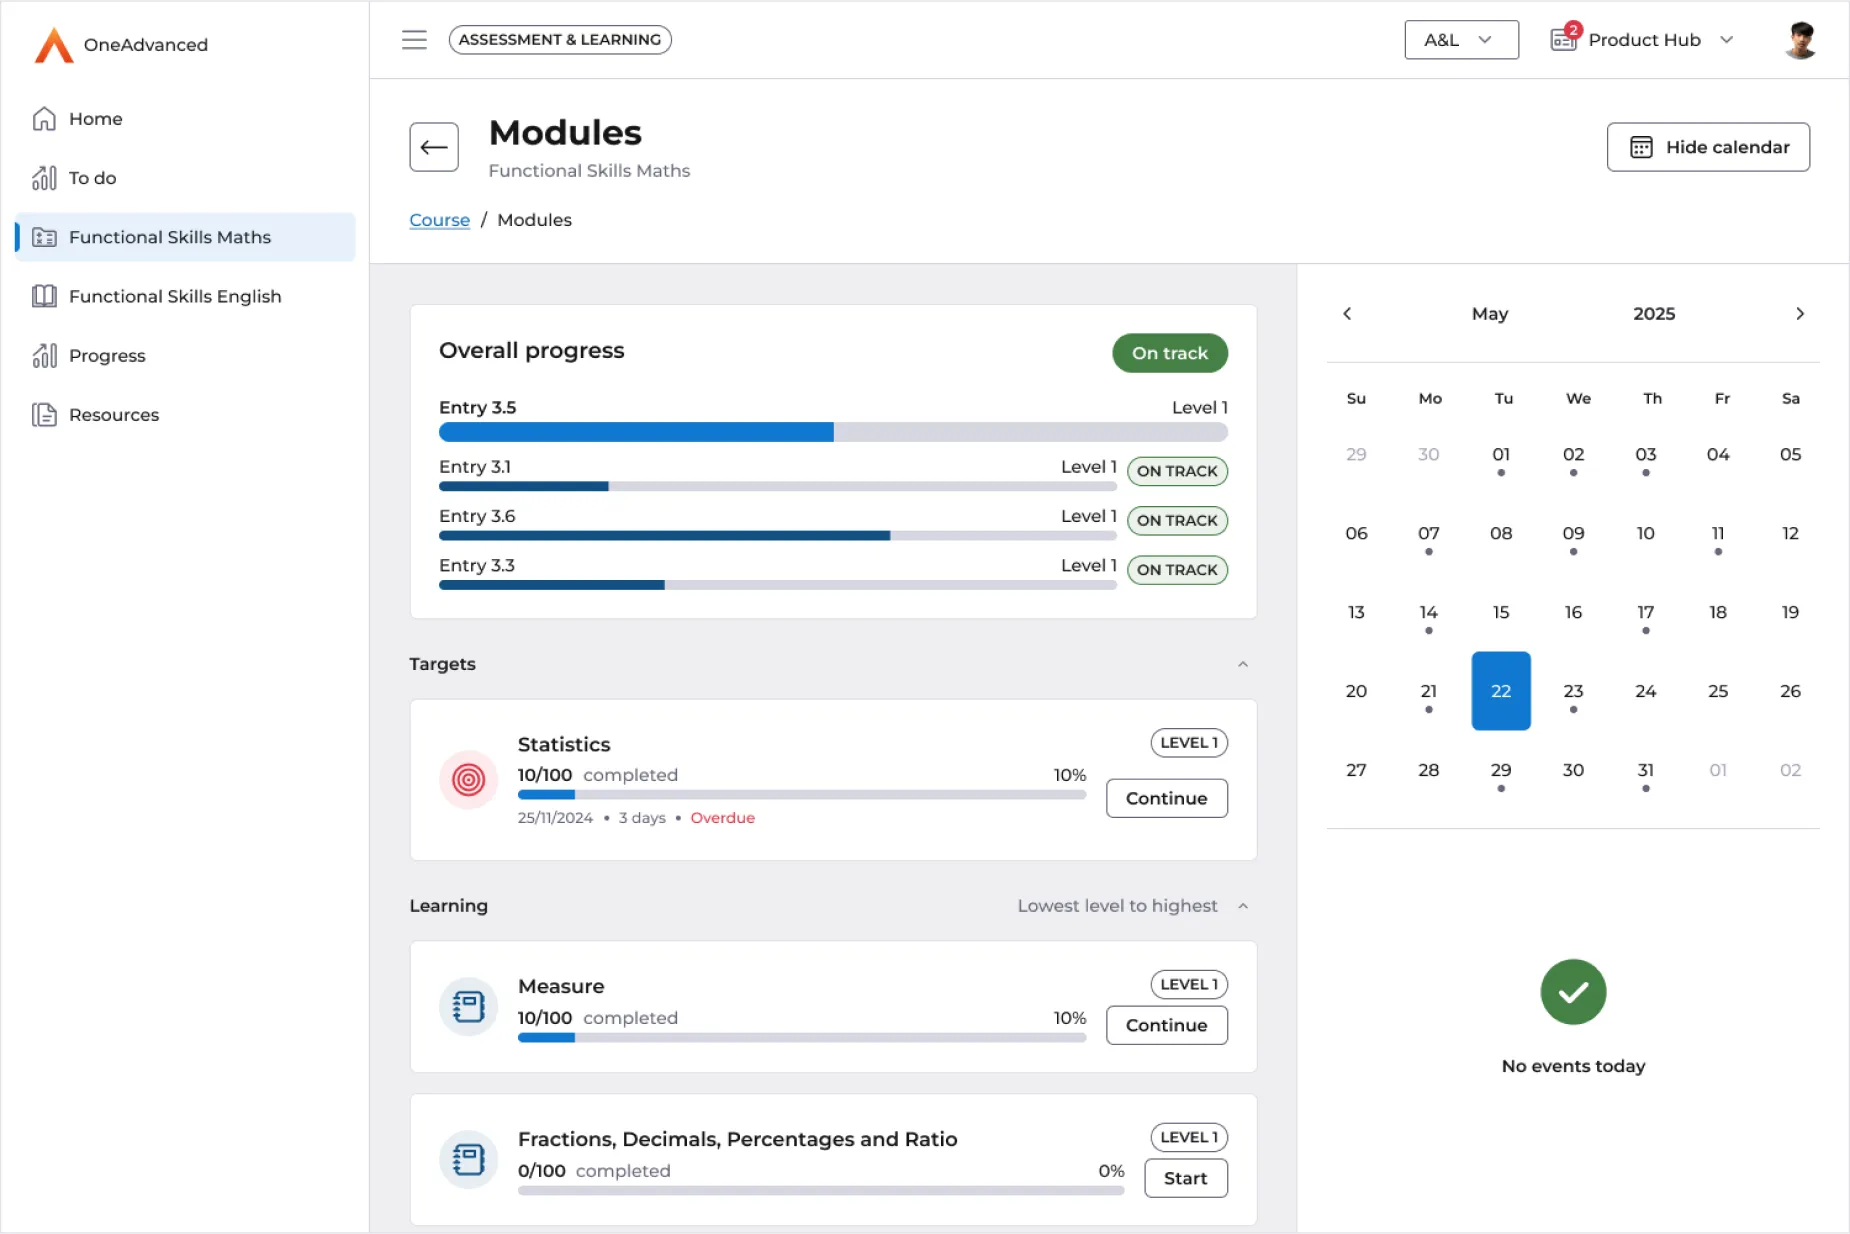The image size is (1850, 1234).
Task: Open Functional Skills English in sidebar
Action: (175, 296)
